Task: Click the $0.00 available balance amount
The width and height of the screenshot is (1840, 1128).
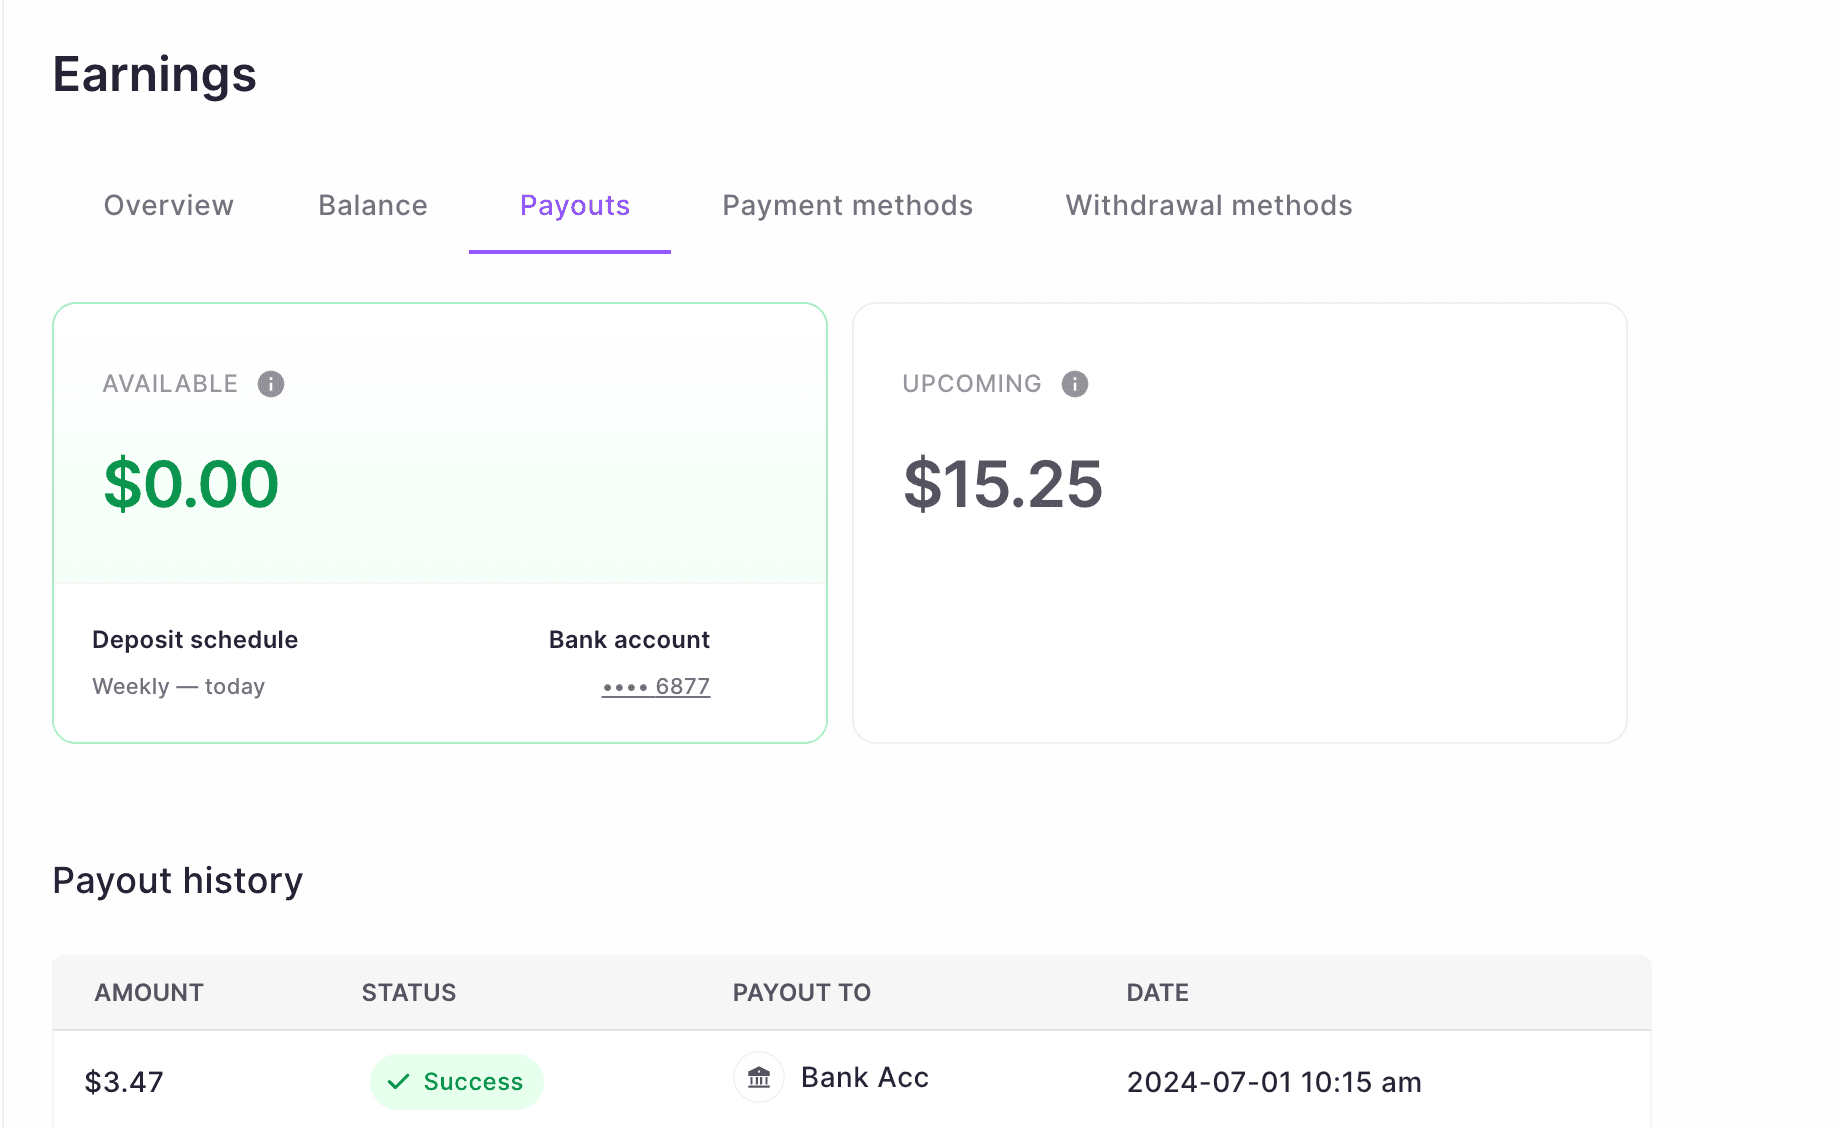Action: [x=192, y=485]
